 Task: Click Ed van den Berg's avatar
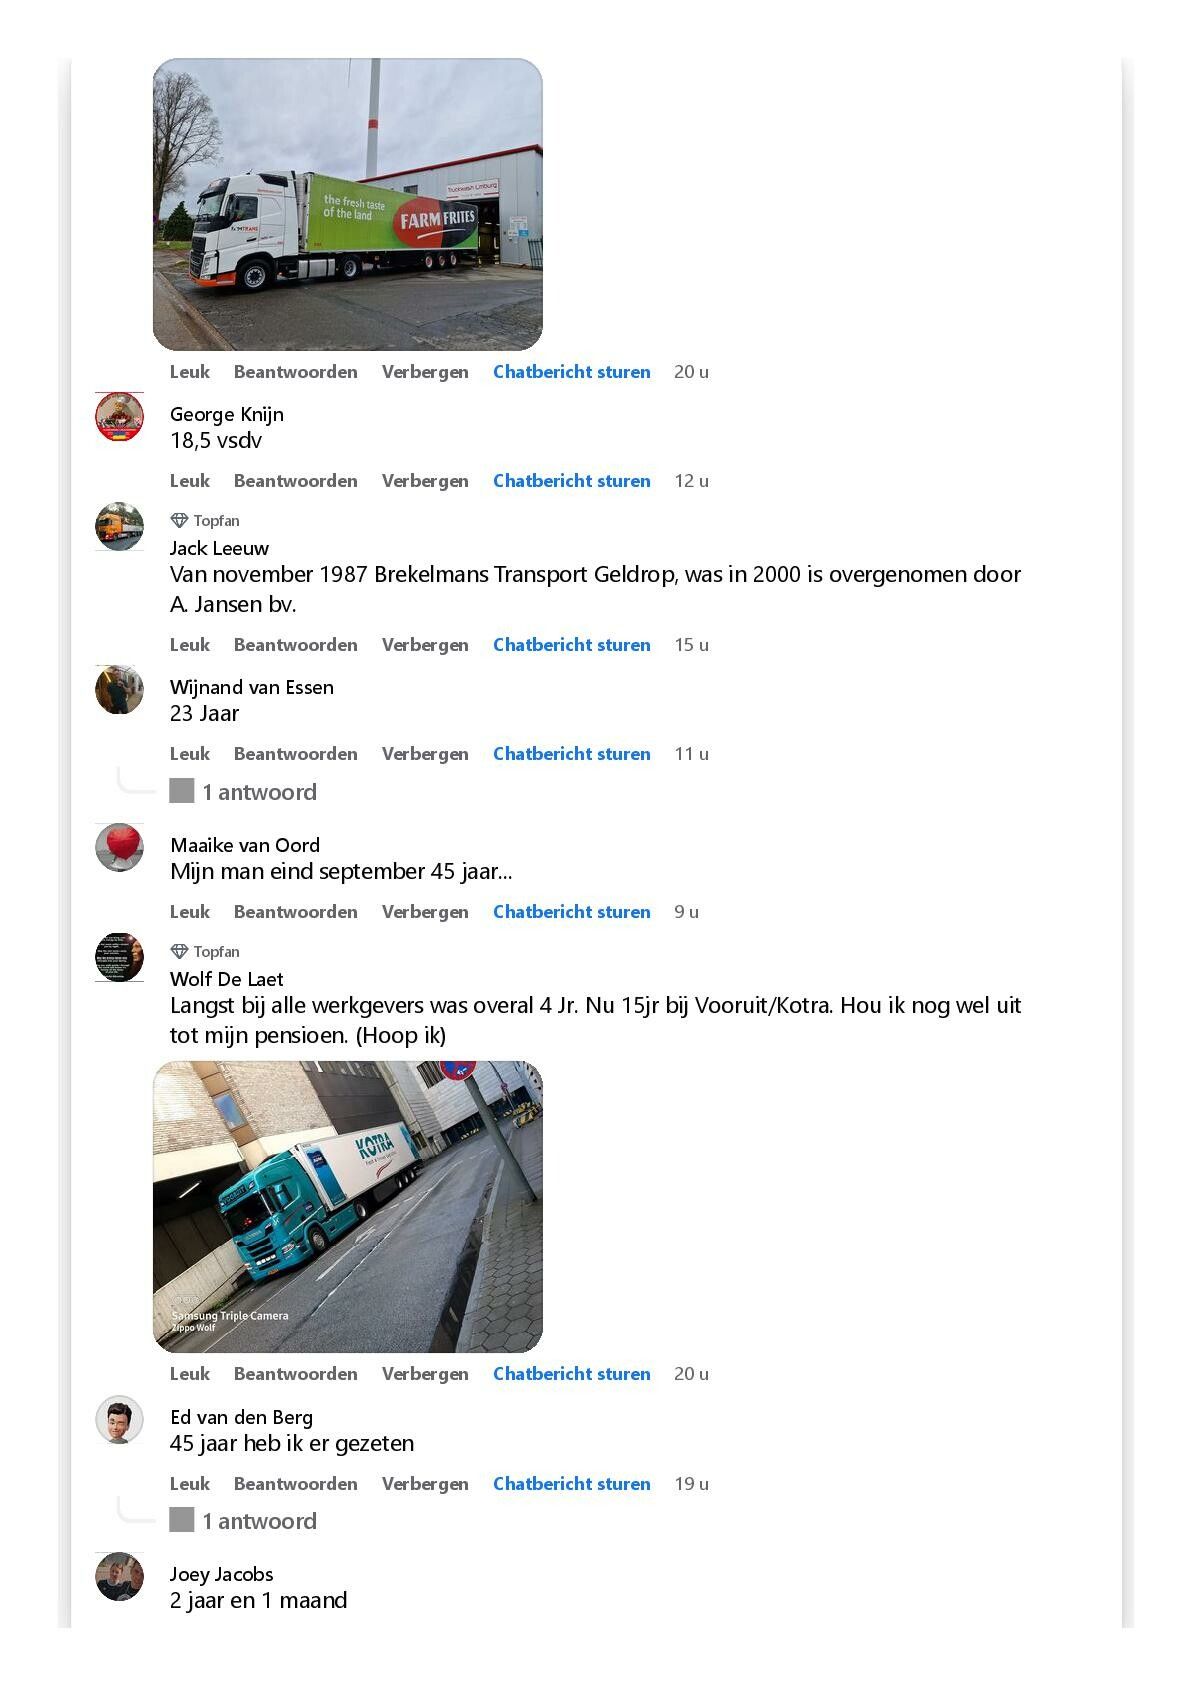[x=119, y=1420]
